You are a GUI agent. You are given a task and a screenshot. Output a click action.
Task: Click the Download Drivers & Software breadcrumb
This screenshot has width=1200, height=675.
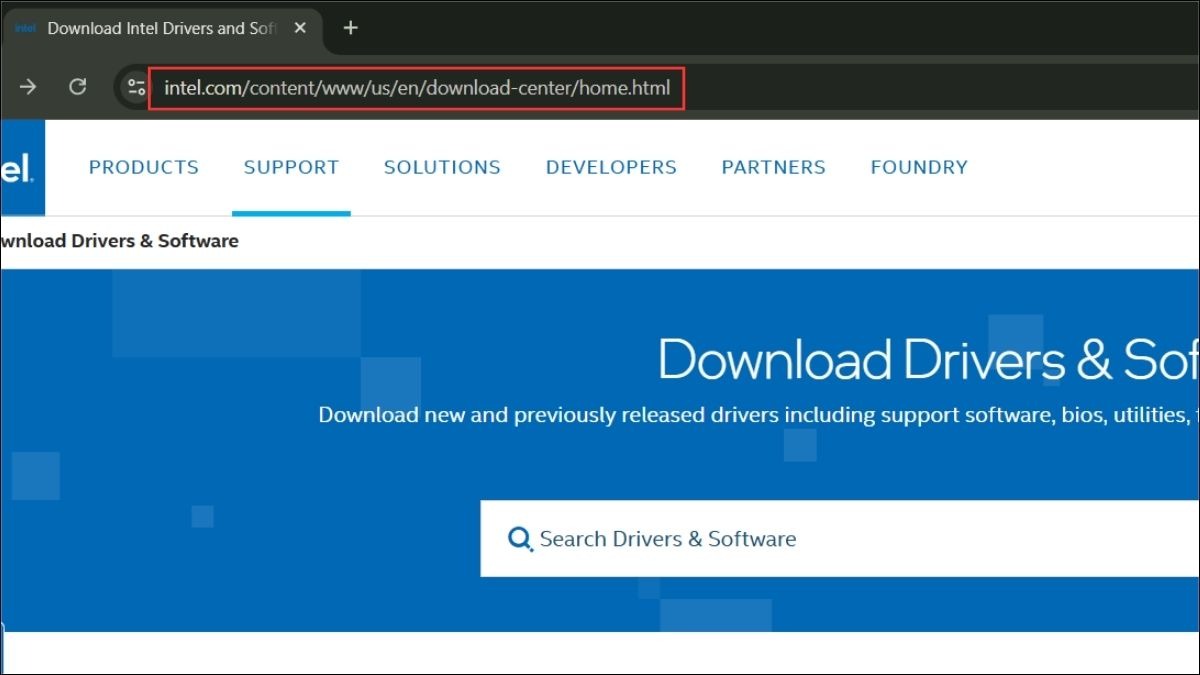point(119,240)
